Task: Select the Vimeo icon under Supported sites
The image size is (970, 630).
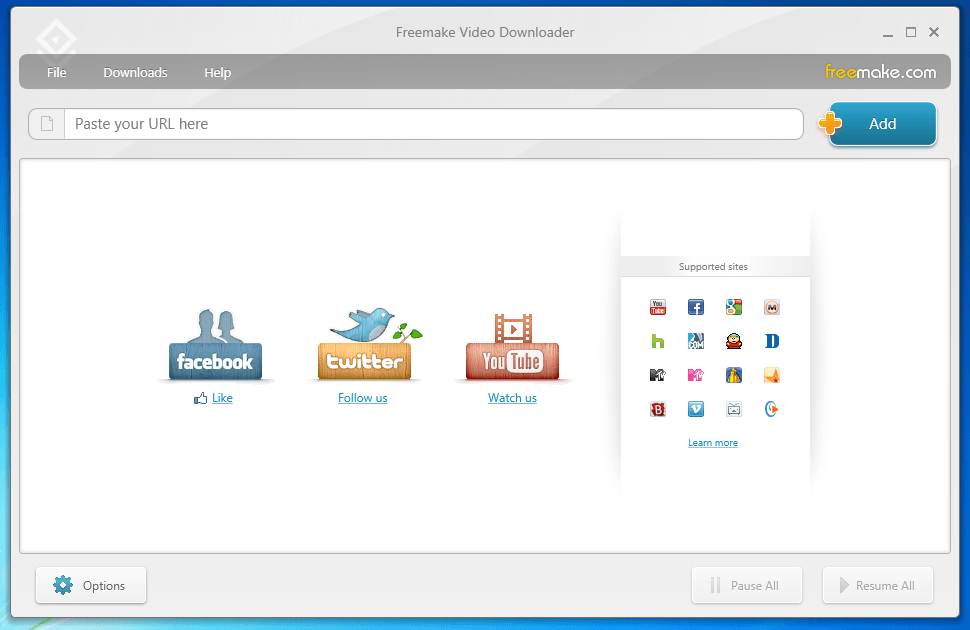Action: (695, 409)
